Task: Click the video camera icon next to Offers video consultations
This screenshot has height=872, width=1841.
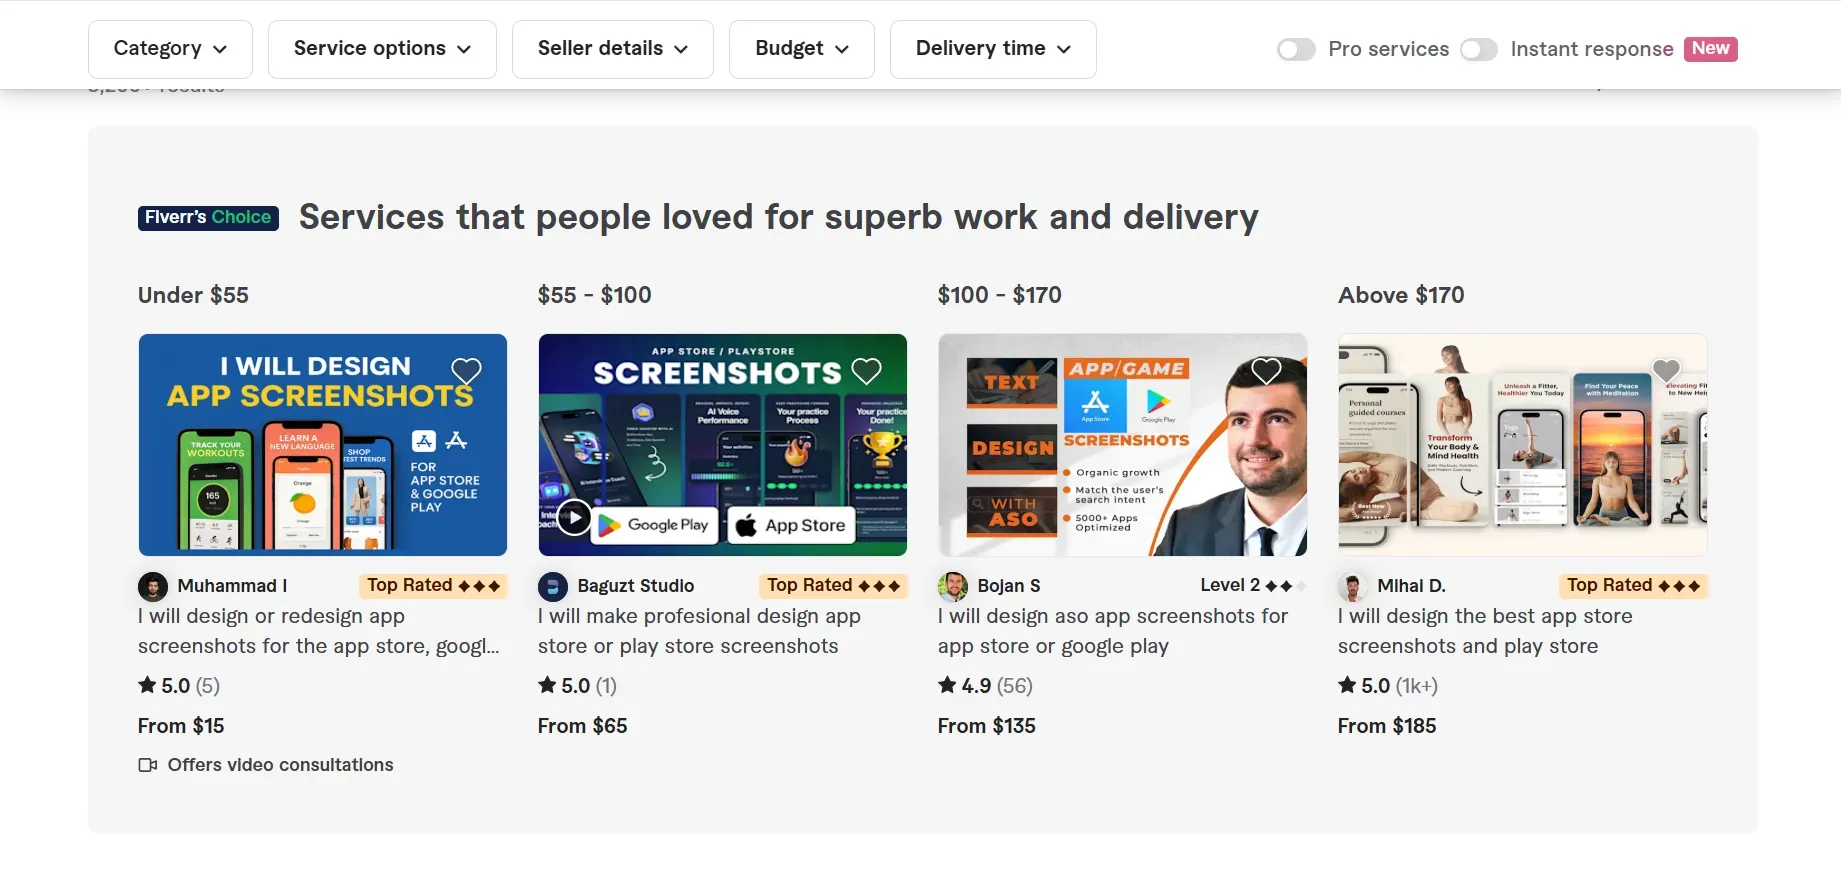Action: coord(147,764)
